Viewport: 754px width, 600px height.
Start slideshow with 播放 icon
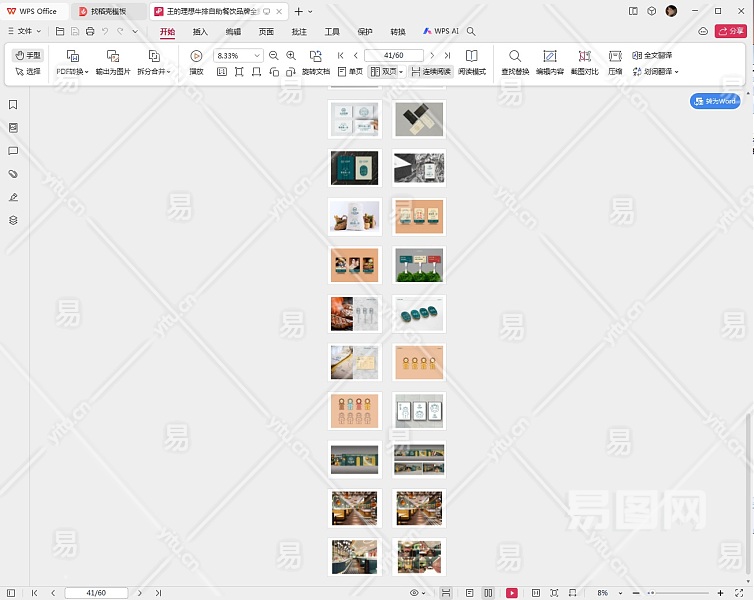pyautogui.click(x=196, y=57)
